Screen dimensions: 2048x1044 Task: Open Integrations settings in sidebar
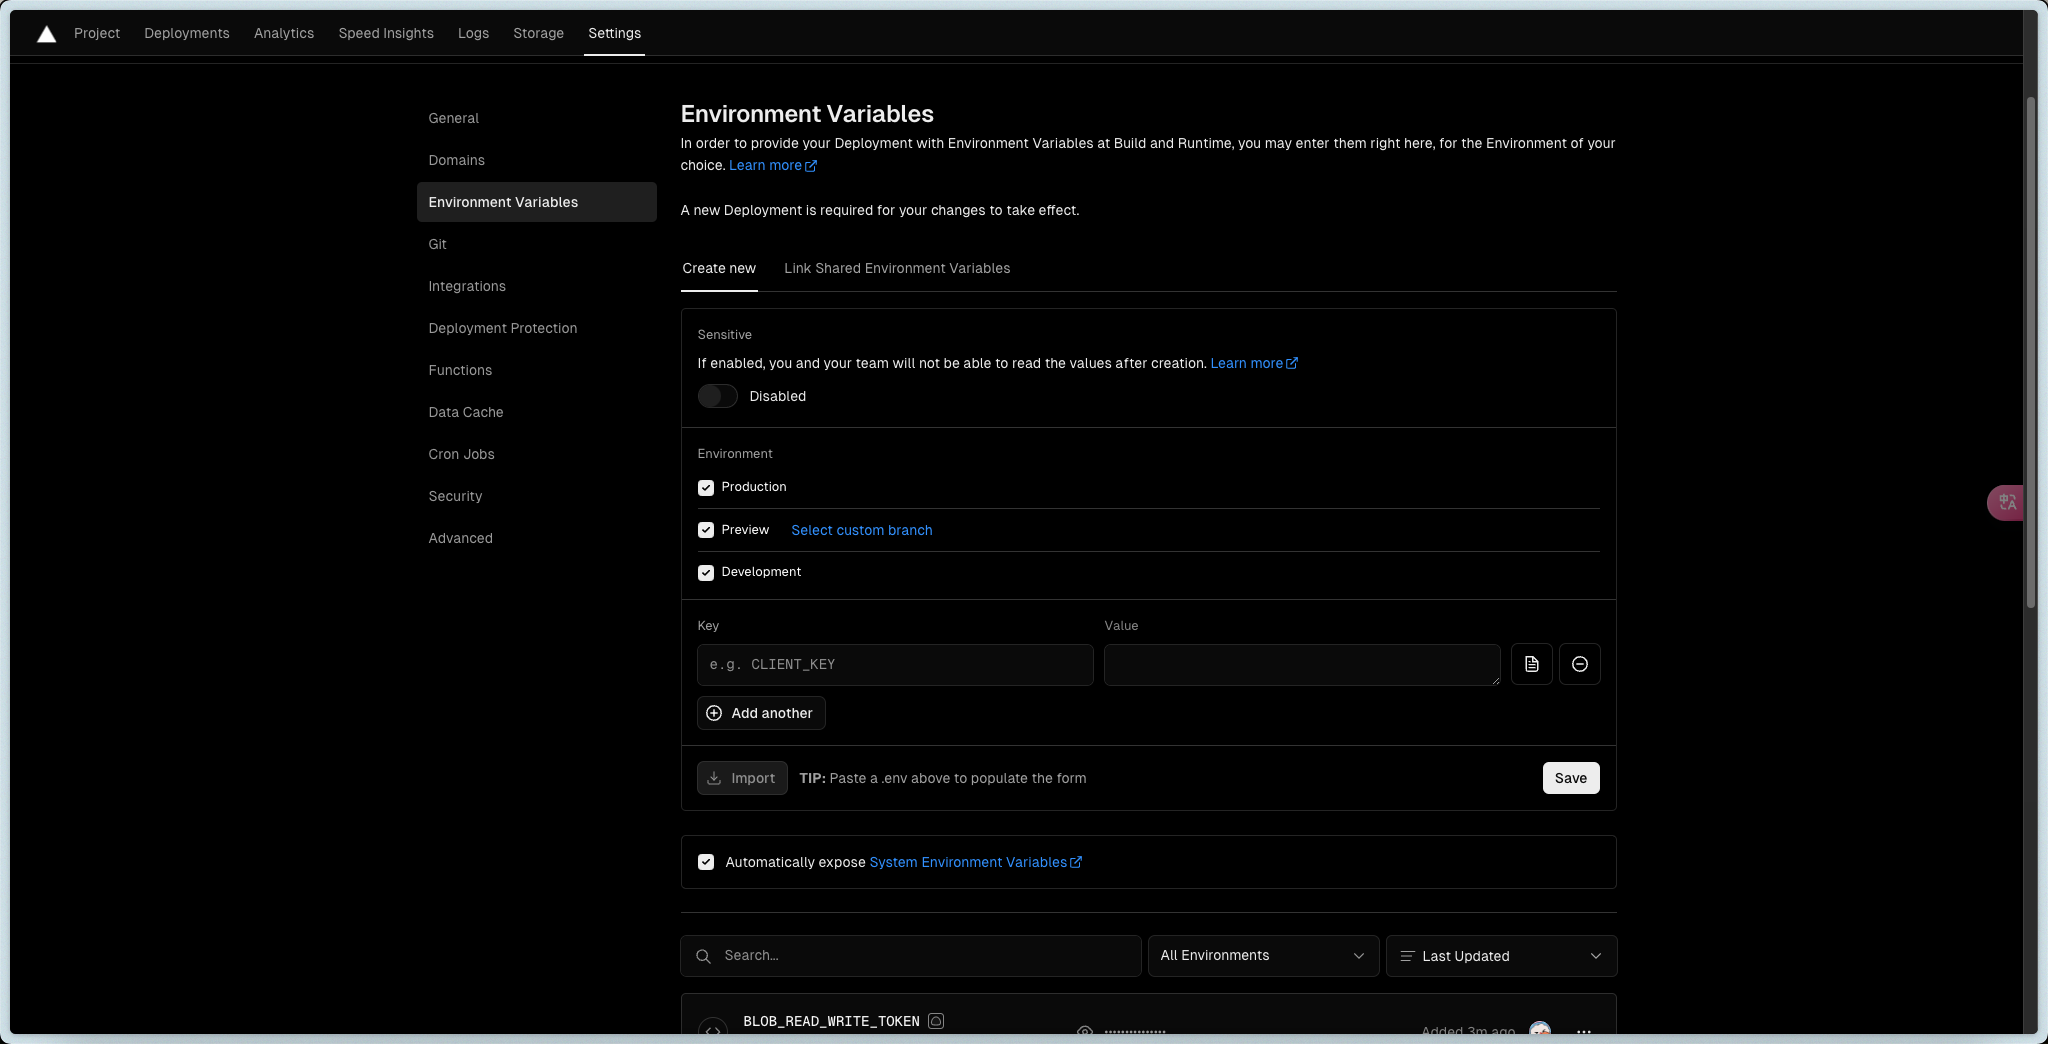[537, 286]
